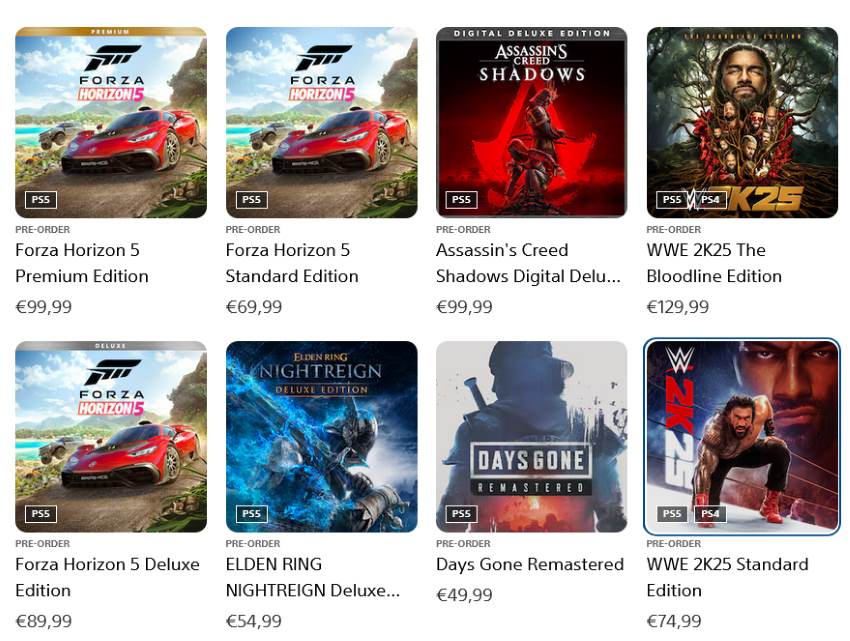Click the ELDEN RING NIGHTREIGN Deluxe title text
The height and width of the screenshot is (641, 850).
point(313,577)
